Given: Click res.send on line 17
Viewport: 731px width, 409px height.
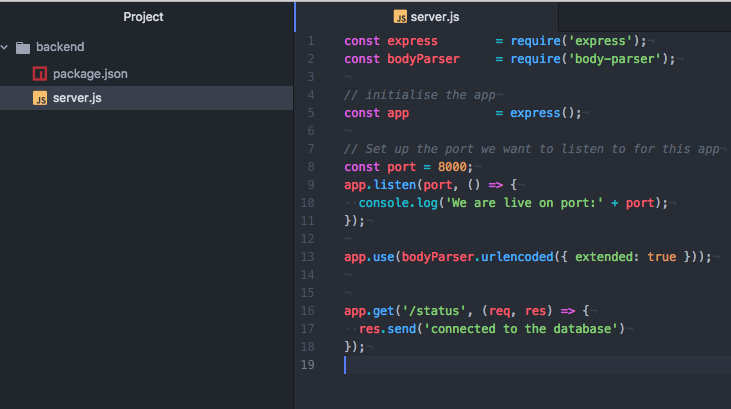Looking at the screenshot, I should 387,329.
